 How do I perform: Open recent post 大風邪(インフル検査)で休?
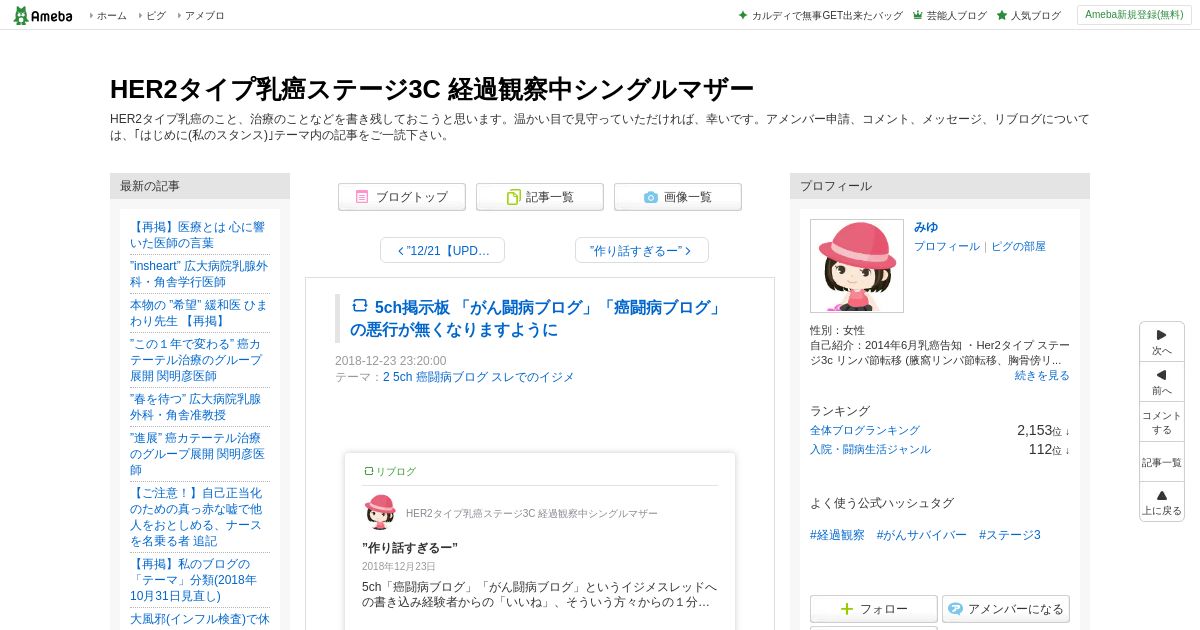pyautogui.click(x=200, y=619)
